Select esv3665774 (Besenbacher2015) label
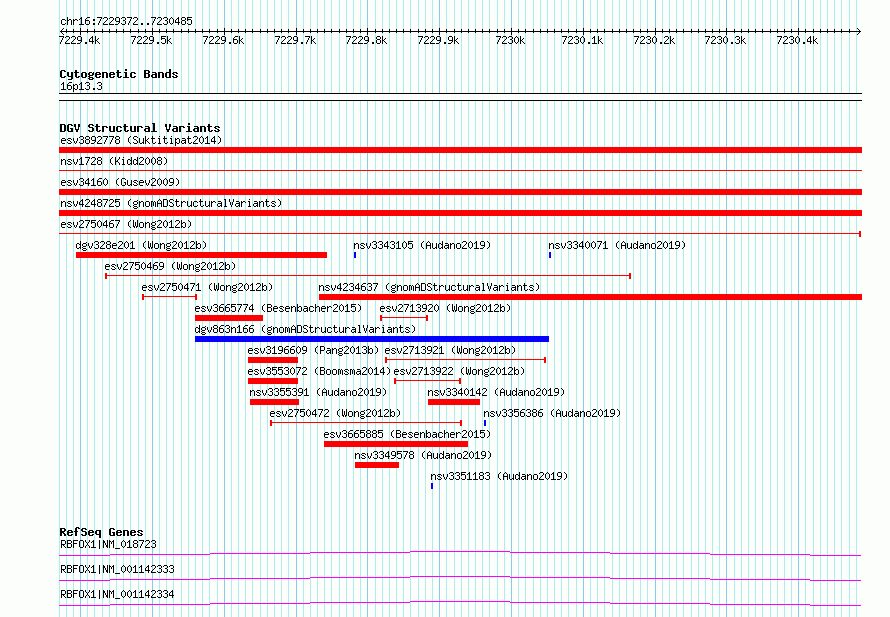The image size is (890, 617). [x=278, y=308]
